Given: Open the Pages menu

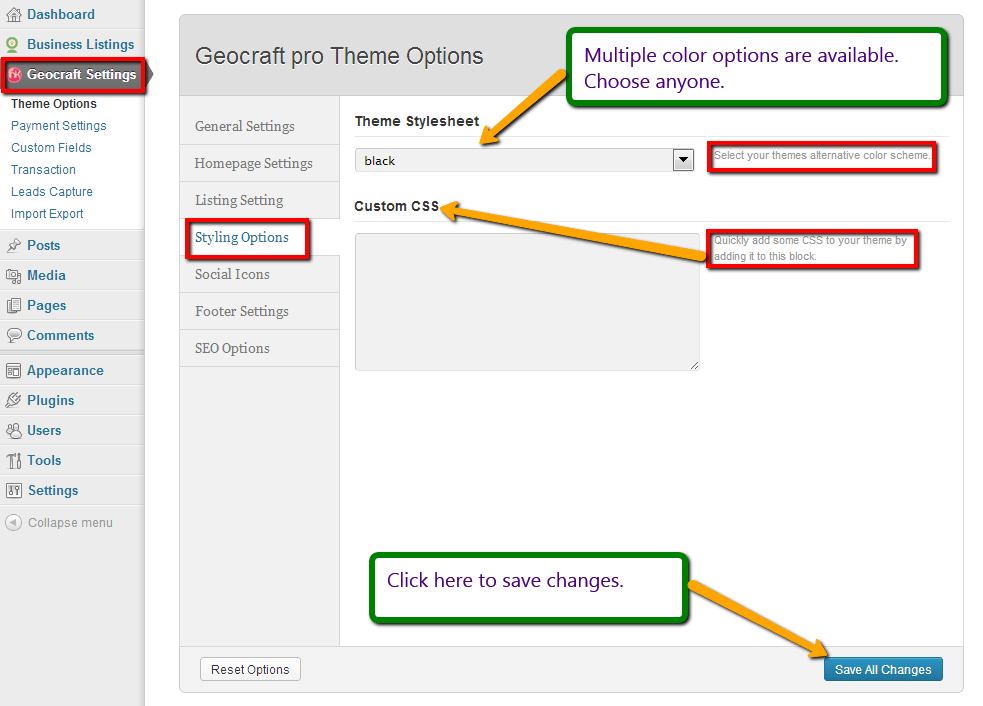Looking at the screenshot, I should coord(46,306).
